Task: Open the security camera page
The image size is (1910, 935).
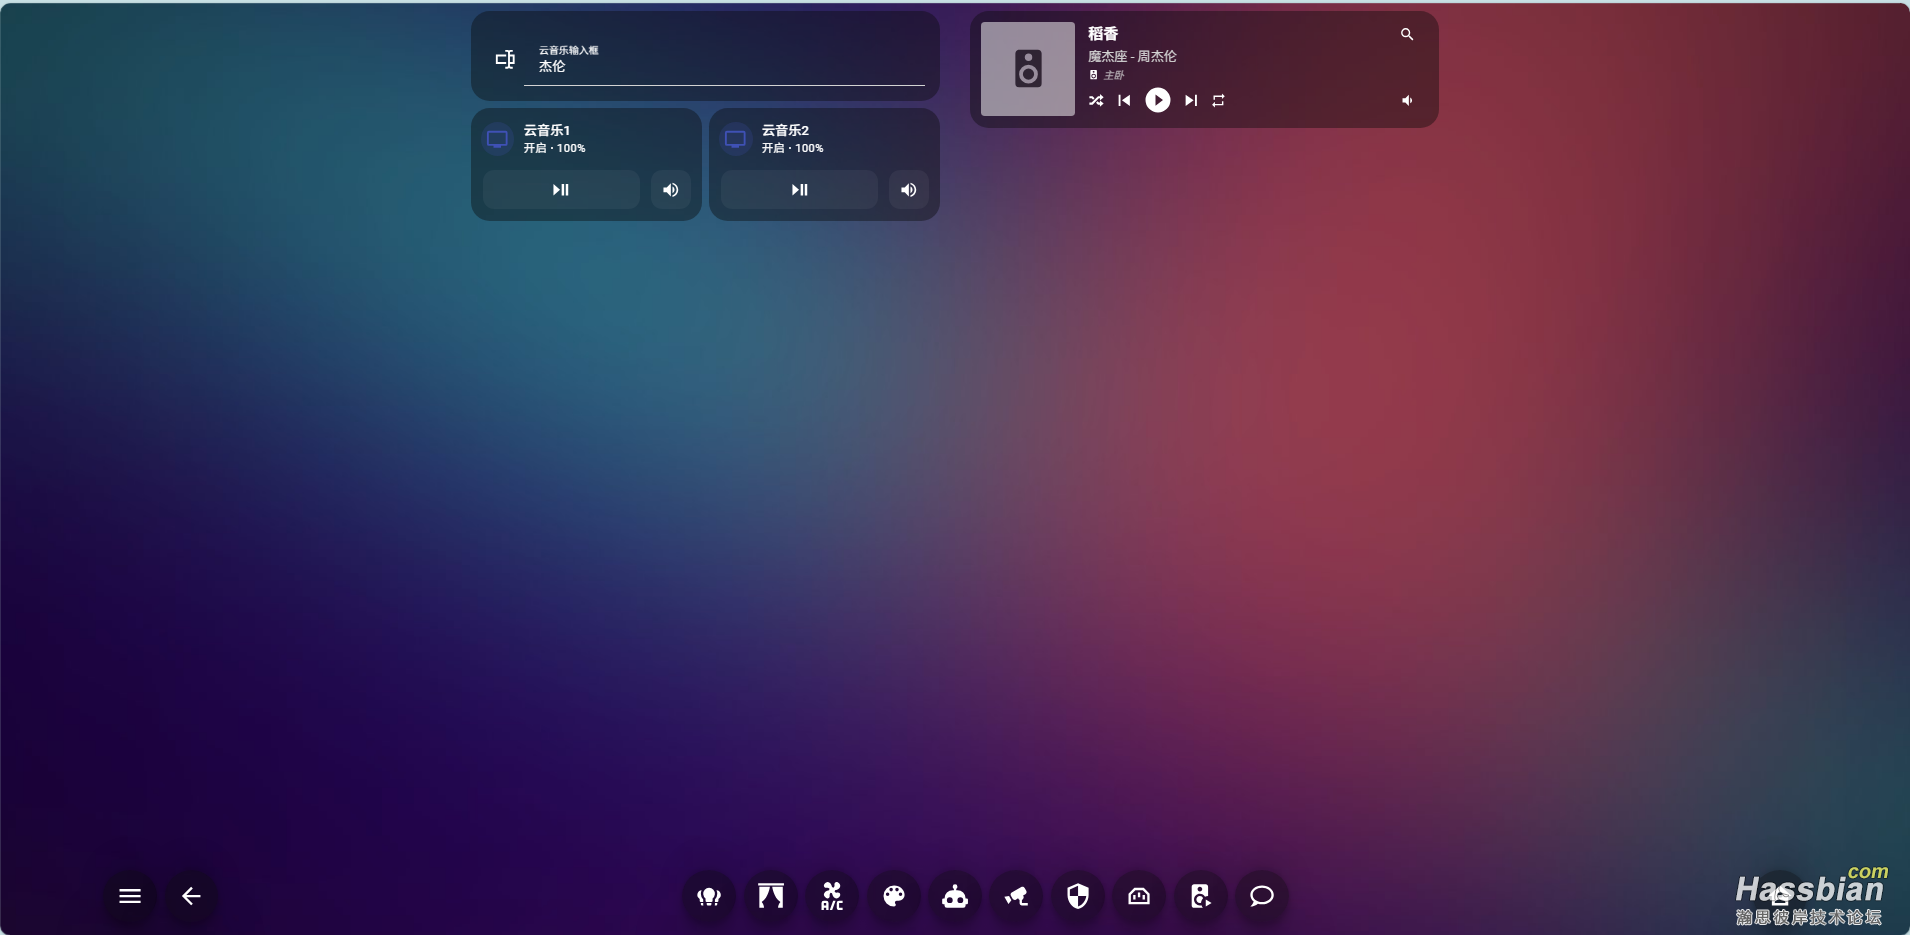Action: (1016, 896)
